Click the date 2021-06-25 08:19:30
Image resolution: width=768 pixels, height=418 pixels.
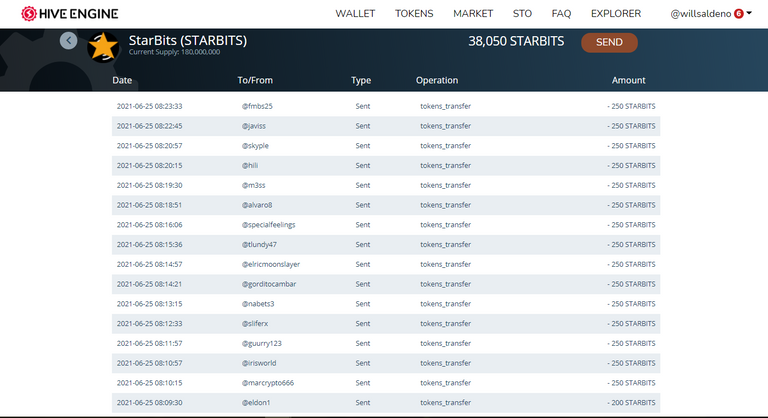pos(149,185)
